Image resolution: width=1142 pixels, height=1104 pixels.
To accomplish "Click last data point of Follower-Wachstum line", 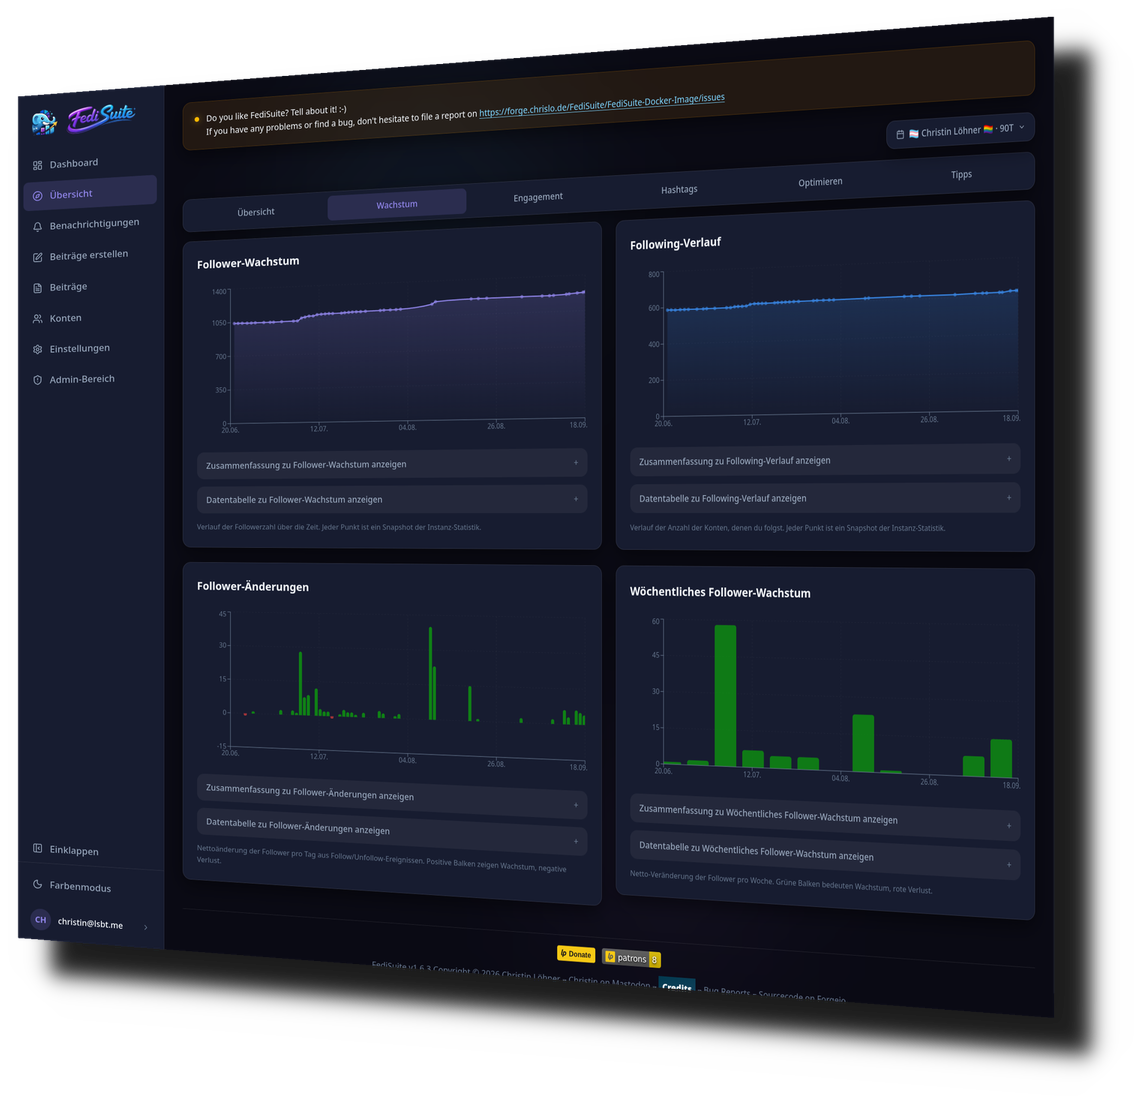I will click(x=583, y=292).
